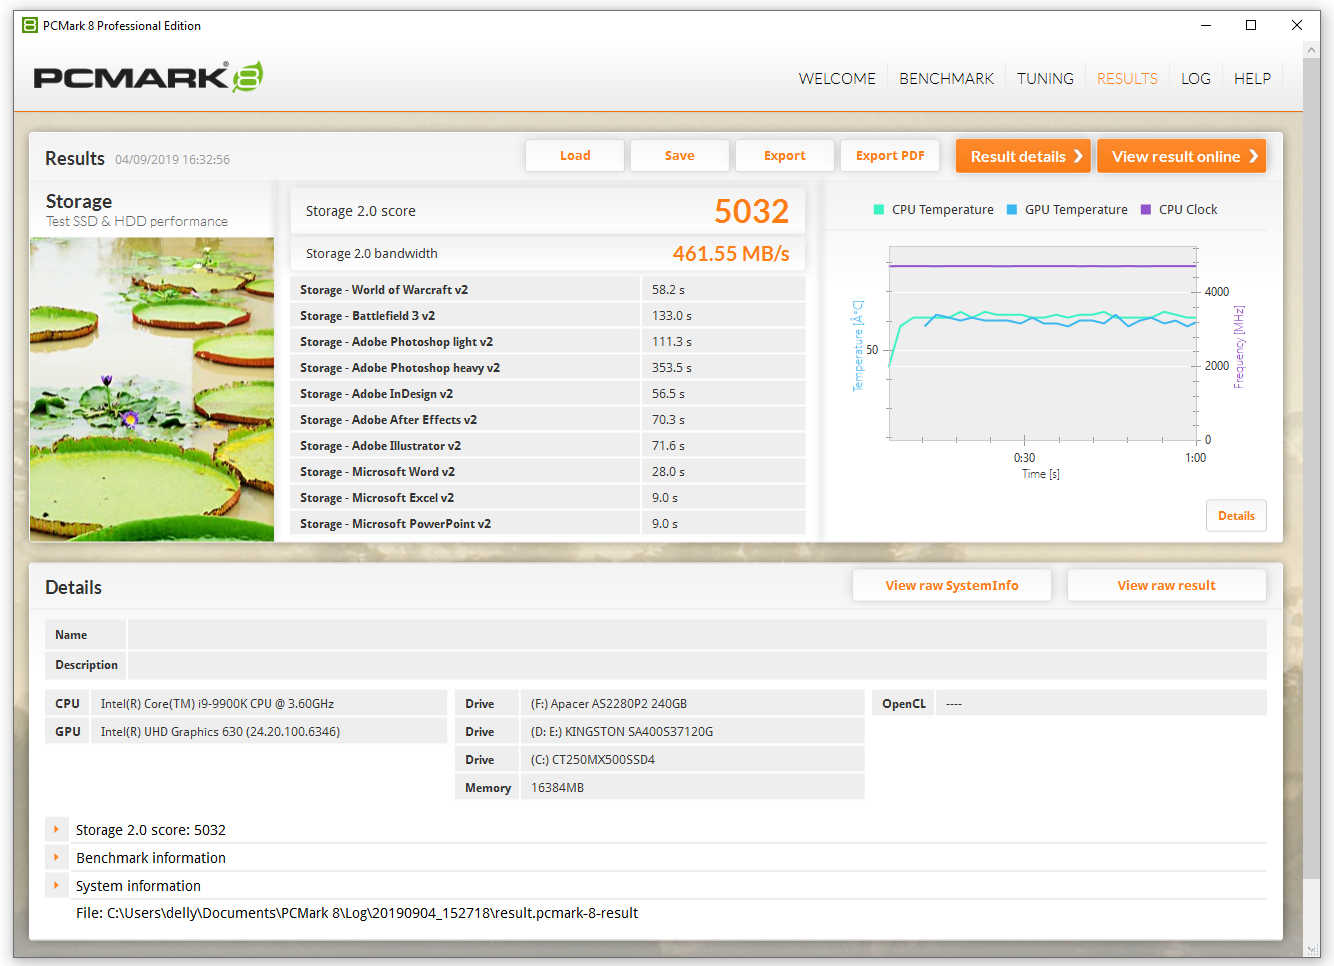
Task: Select the RESULTS tab
Action: tap(1127, 78)
